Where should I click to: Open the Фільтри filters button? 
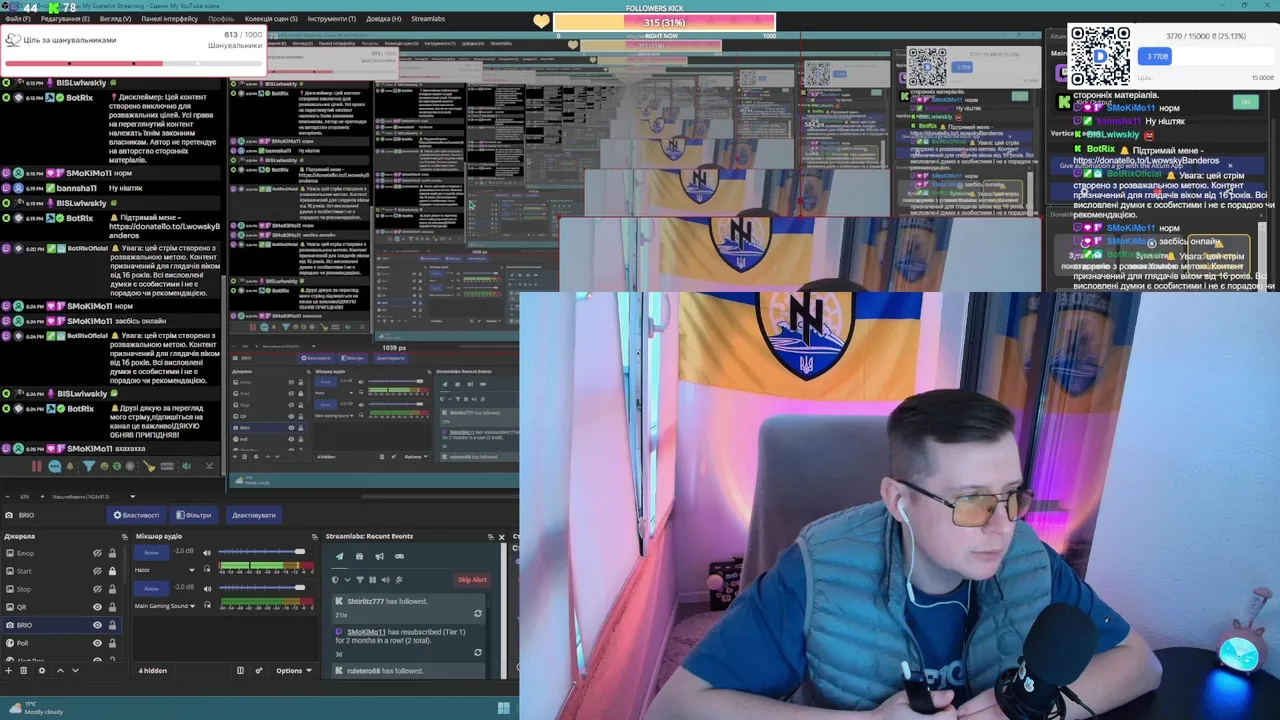(194, 515)
